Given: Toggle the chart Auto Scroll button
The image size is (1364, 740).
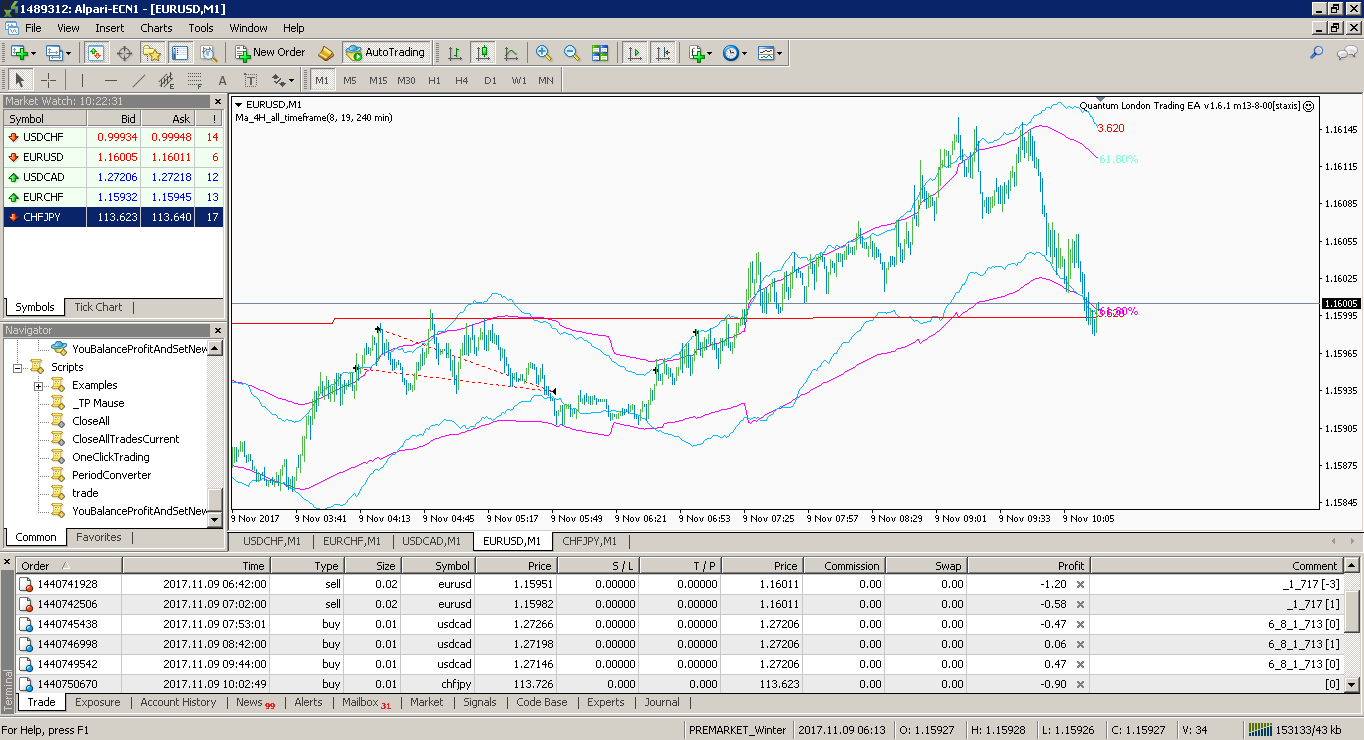Looking at the screenshot, I should (634, 53).
